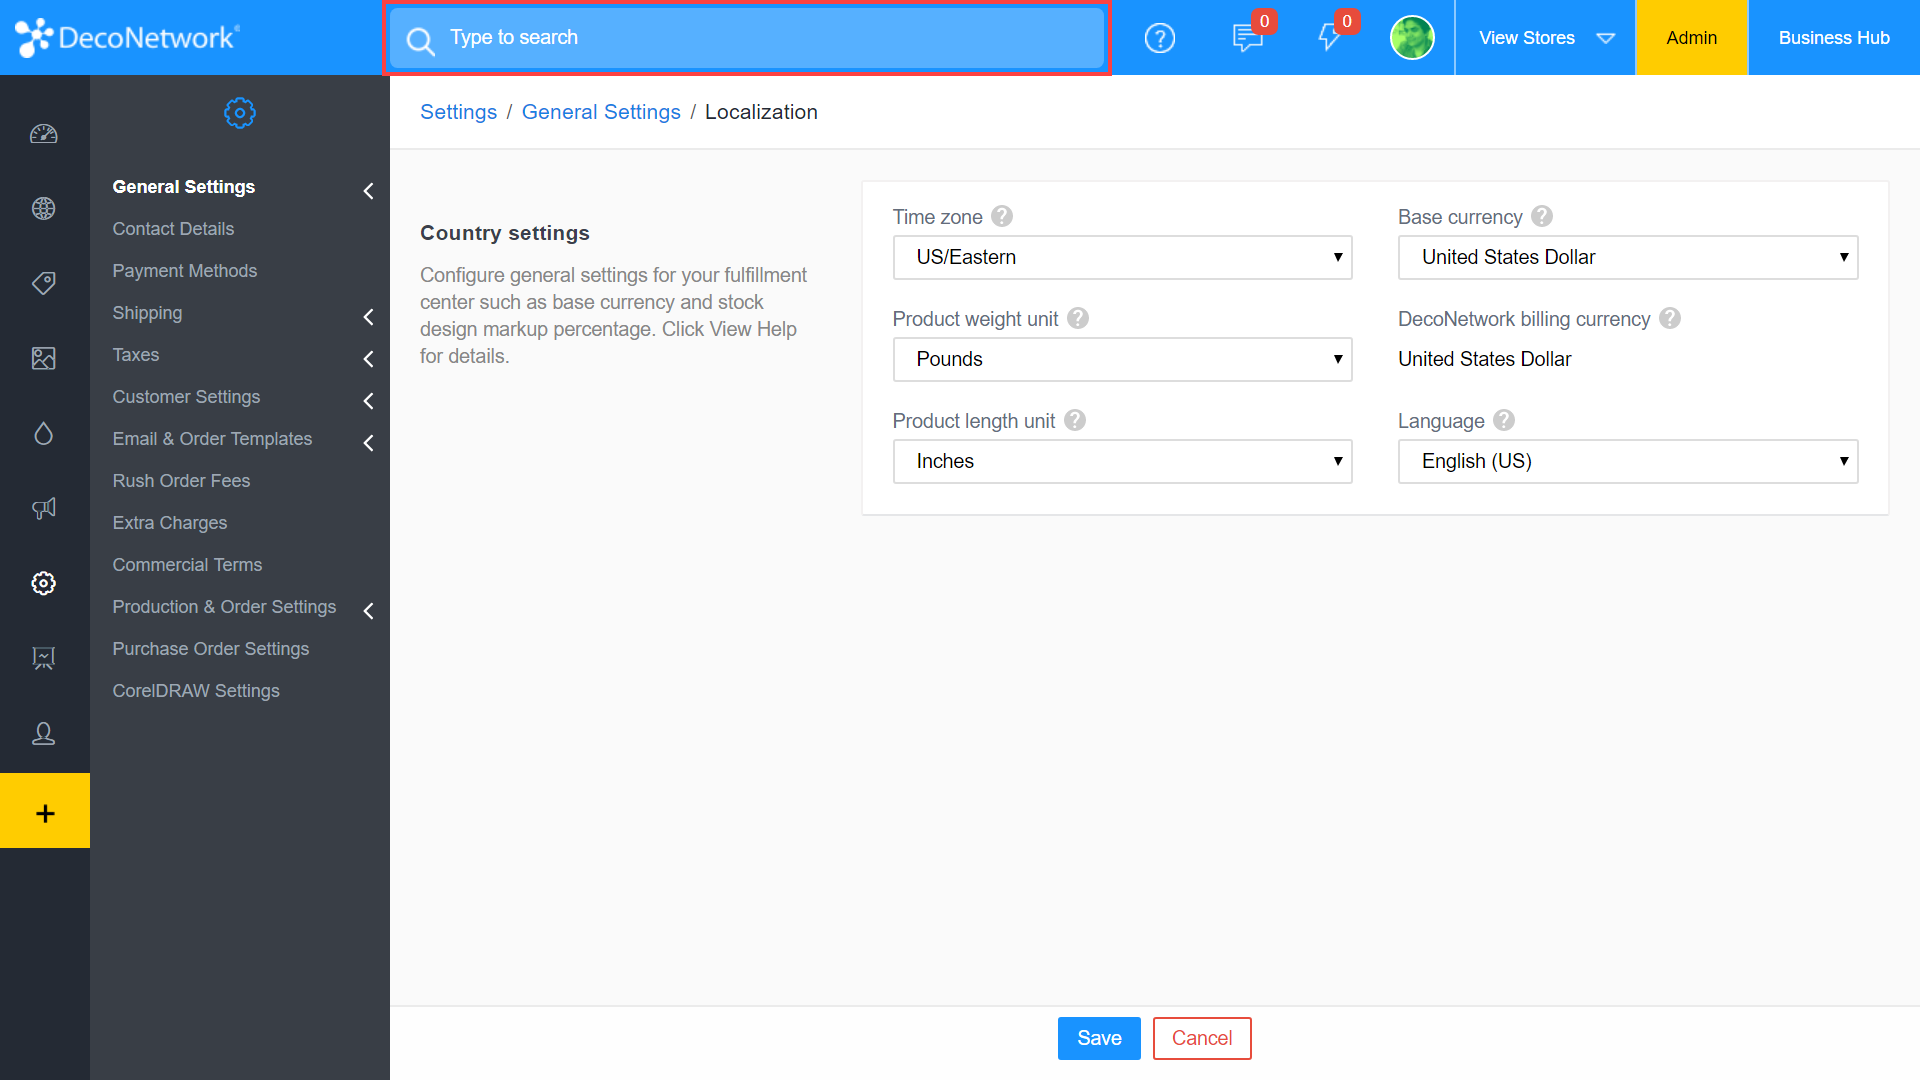Open Payment Methods settings
This screenshot has height=1080, width=1920.
point(184,271)
